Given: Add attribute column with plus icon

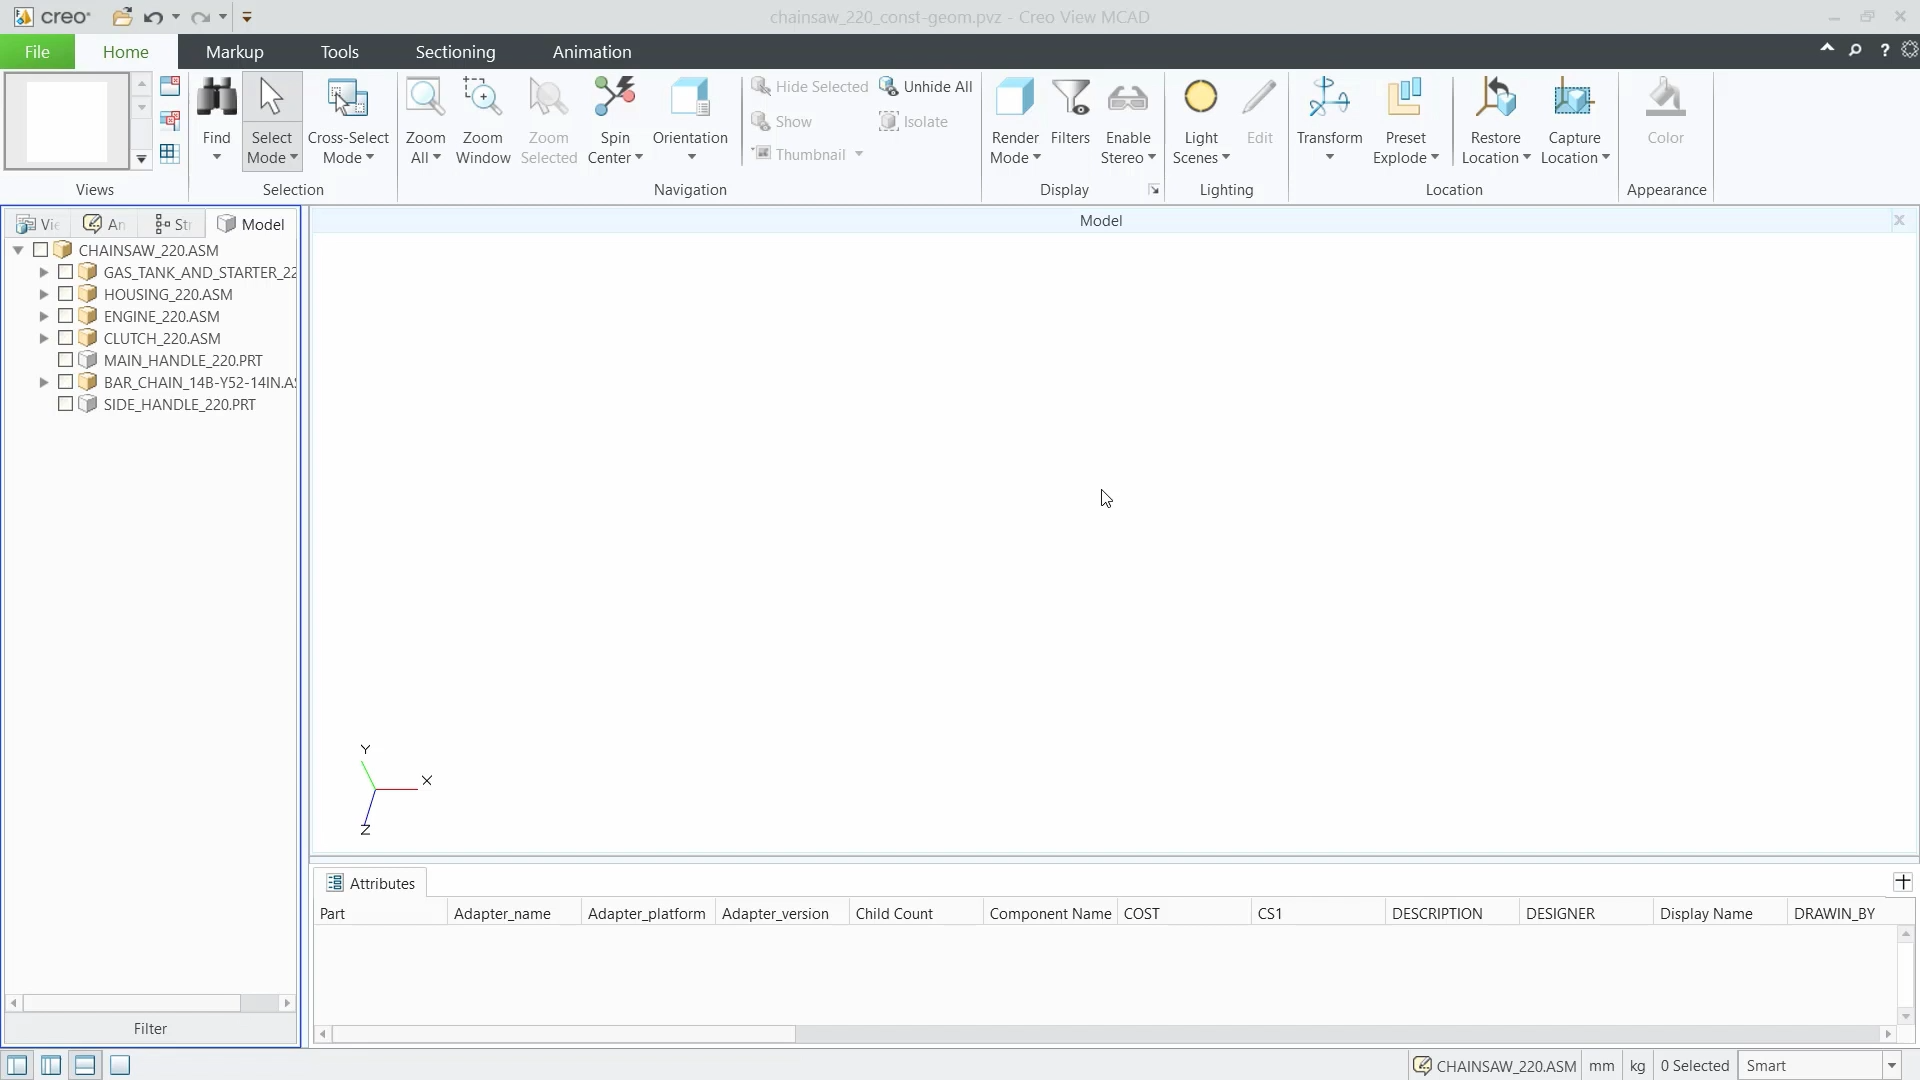Looking at the screenshot, I should click(x=1902, y=882).
